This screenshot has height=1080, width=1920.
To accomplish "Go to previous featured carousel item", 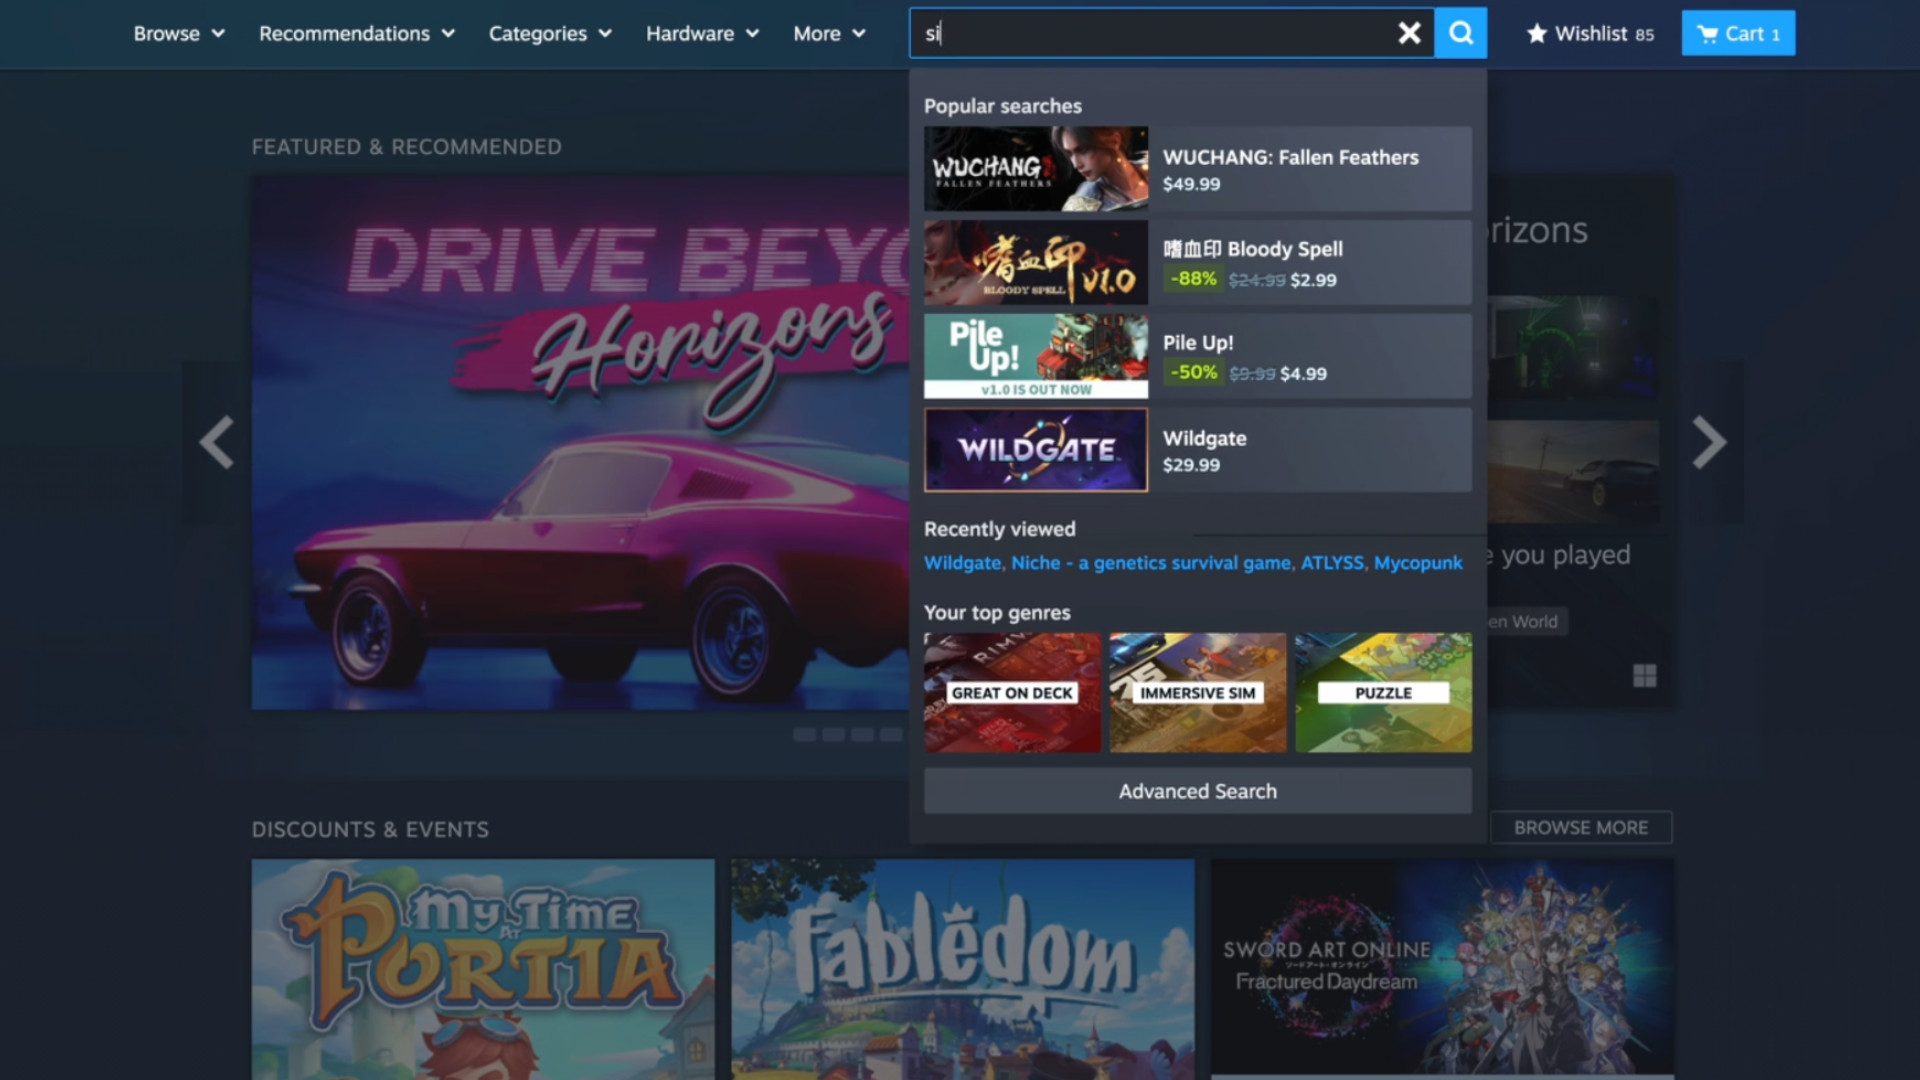I will point(216,442).
